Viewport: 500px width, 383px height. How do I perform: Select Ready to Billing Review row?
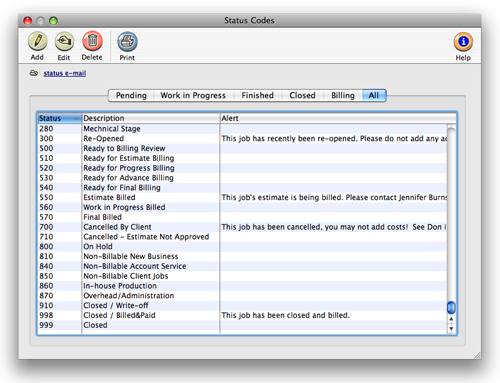coord(242,148)
